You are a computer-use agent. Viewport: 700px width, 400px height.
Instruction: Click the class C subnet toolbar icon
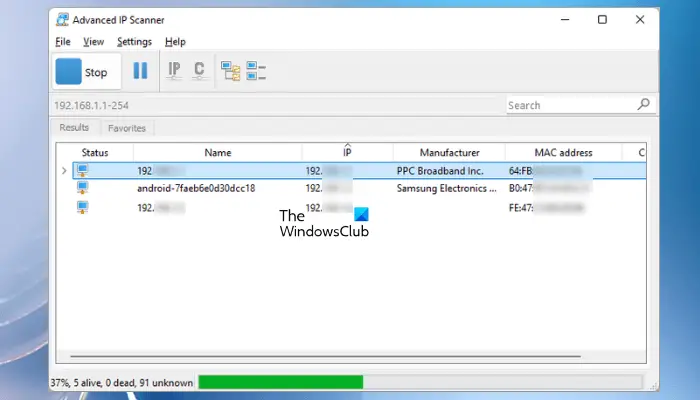[199, 71]
